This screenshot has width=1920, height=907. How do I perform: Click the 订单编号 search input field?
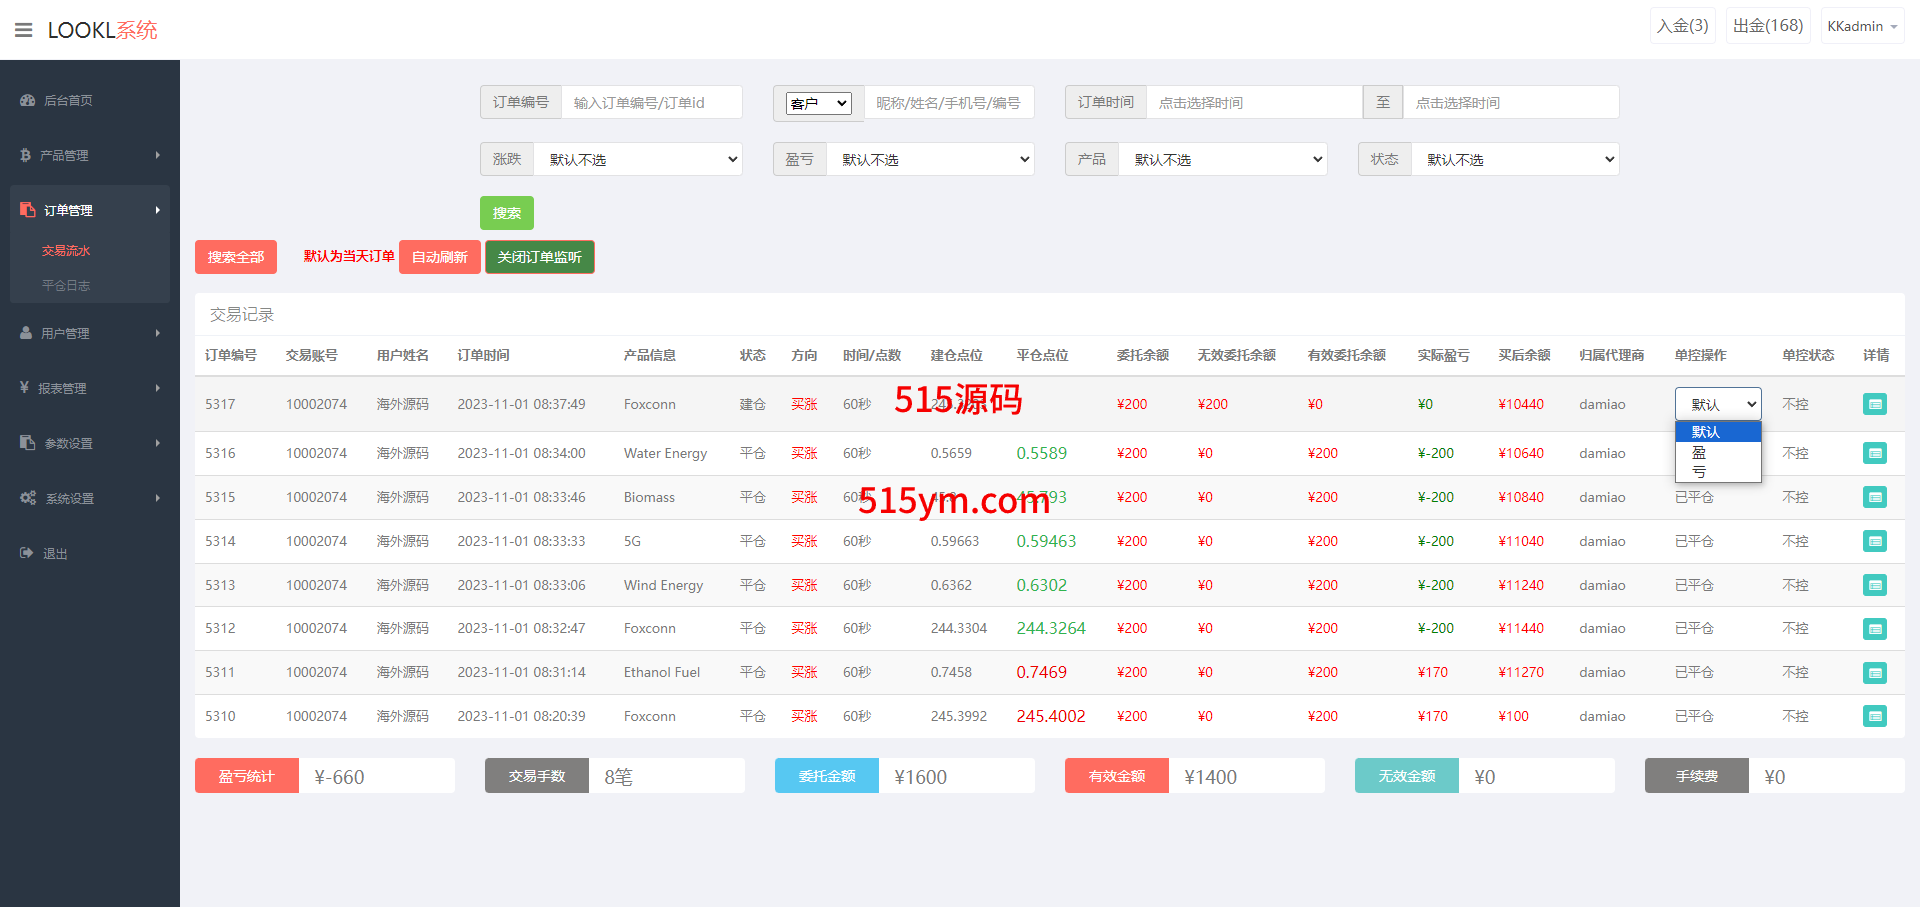(651, 102)
